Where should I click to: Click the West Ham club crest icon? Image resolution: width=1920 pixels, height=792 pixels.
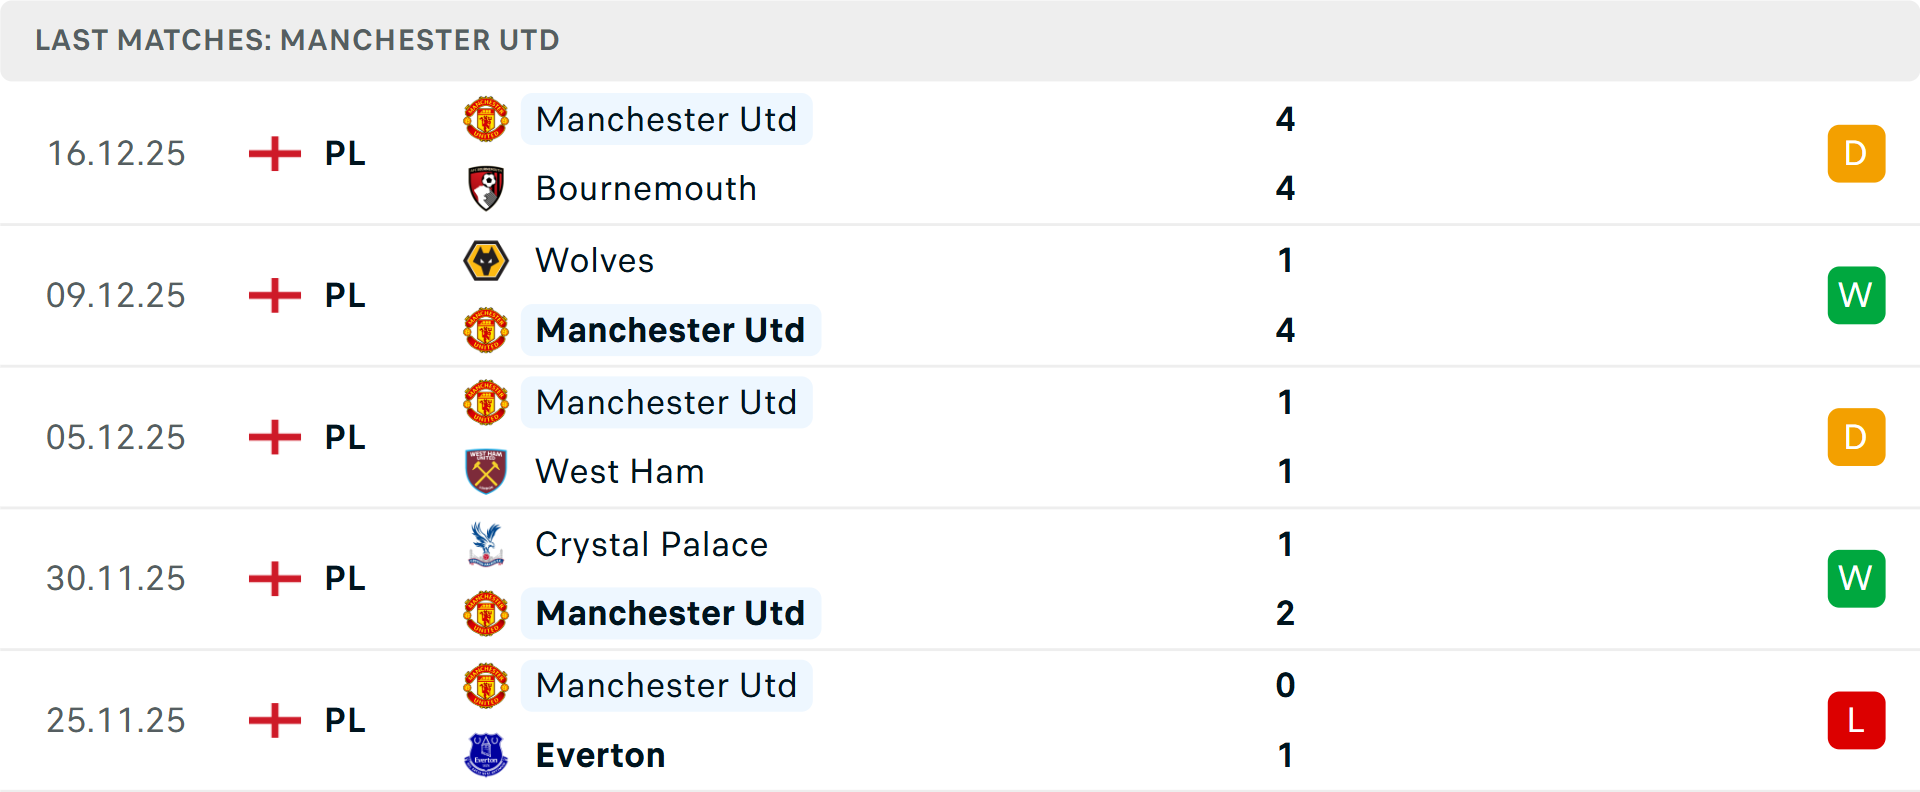486,471
